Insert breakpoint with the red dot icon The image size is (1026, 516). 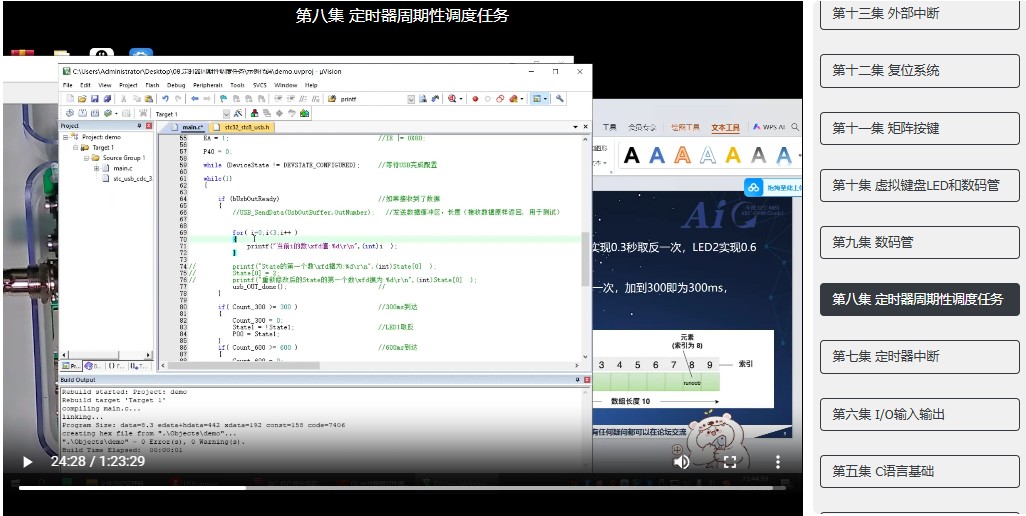[475, 99]
